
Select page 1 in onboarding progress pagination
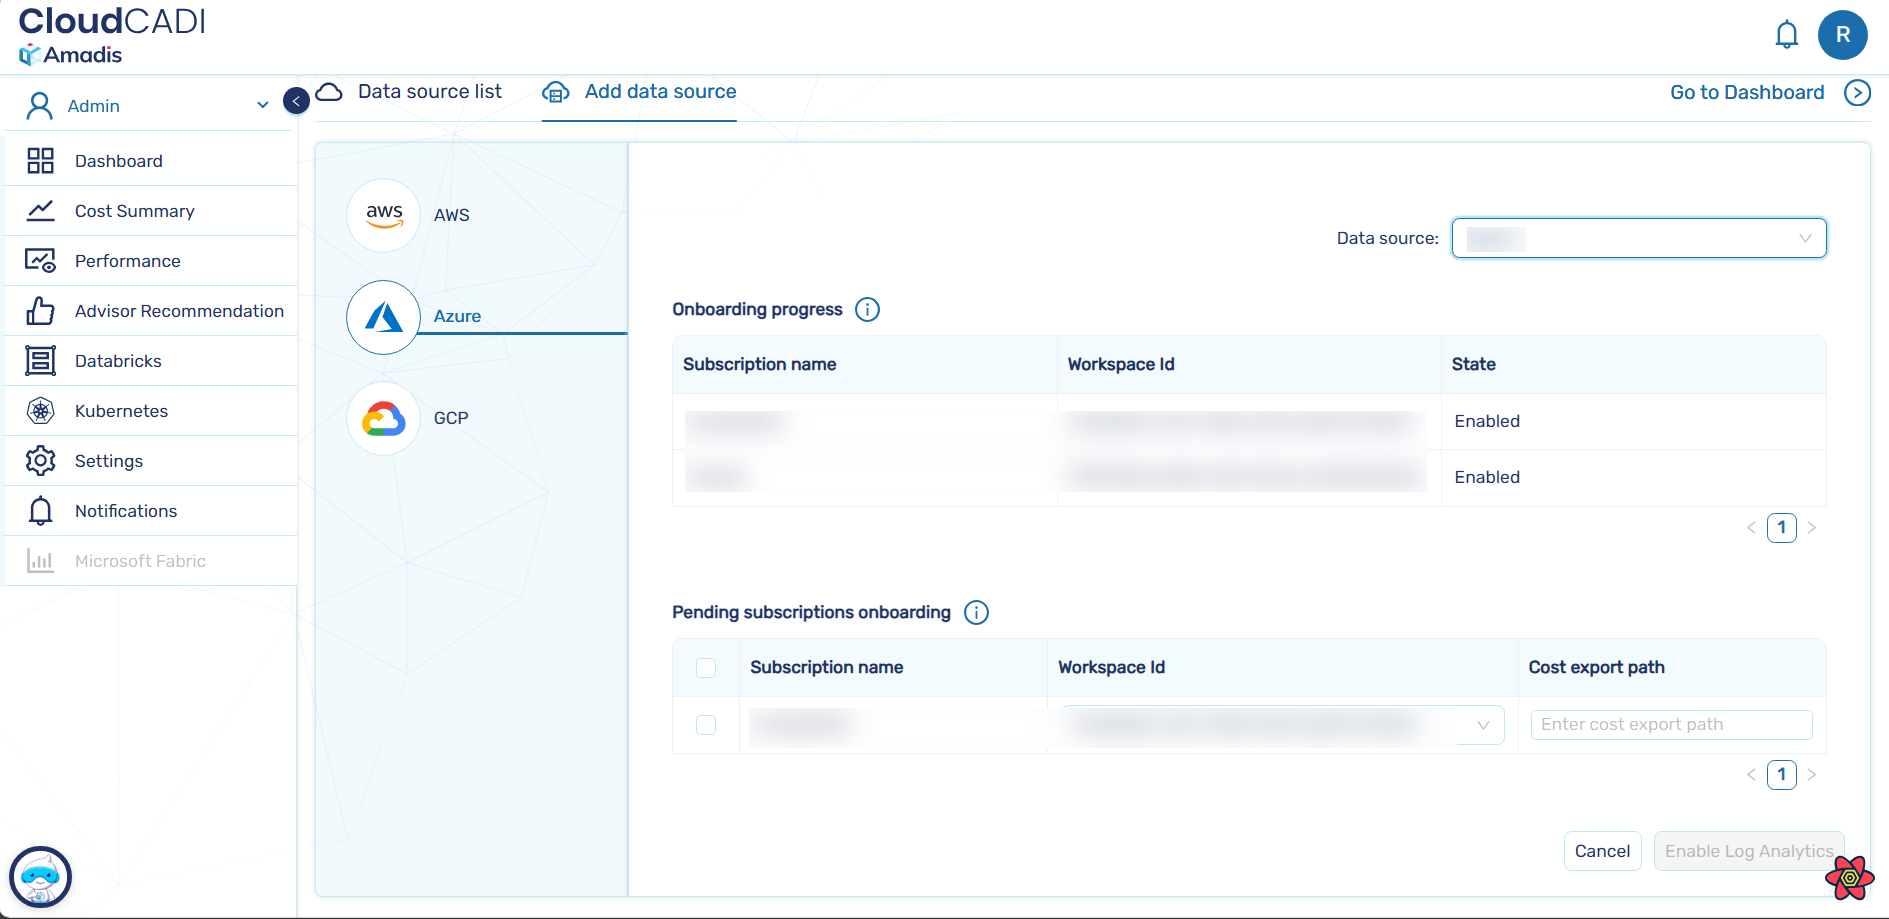coord(1781,528)
